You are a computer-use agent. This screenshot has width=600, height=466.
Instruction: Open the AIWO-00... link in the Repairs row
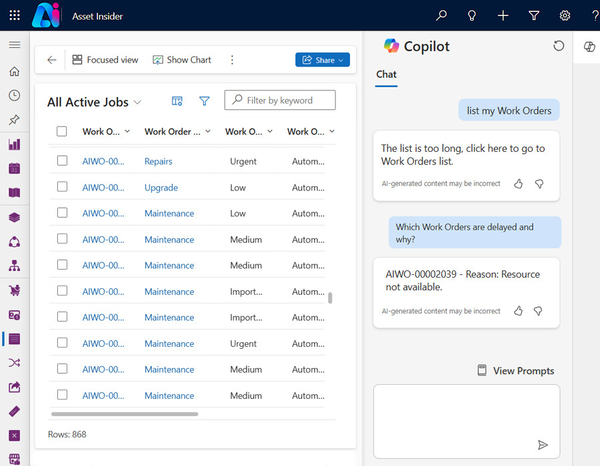pos(103,161)
